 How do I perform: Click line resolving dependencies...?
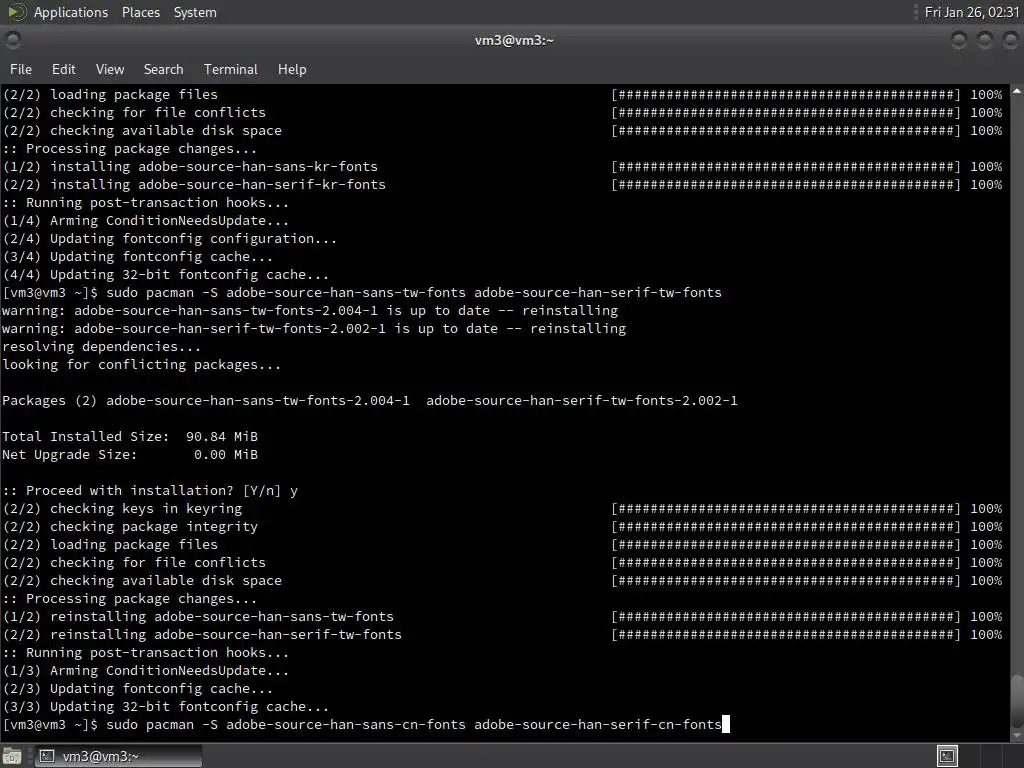(x=102, y=347)
